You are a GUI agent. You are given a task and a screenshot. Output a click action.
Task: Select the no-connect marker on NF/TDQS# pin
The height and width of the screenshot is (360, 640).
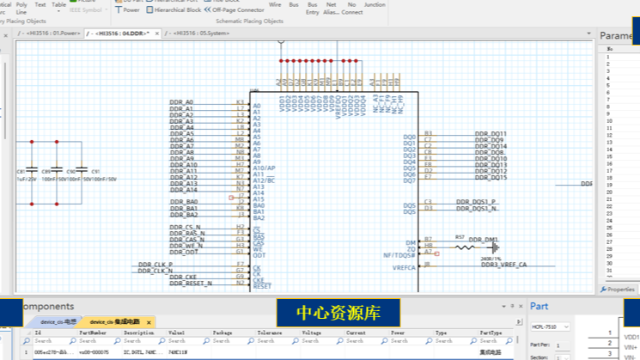(x=437, y=253)
